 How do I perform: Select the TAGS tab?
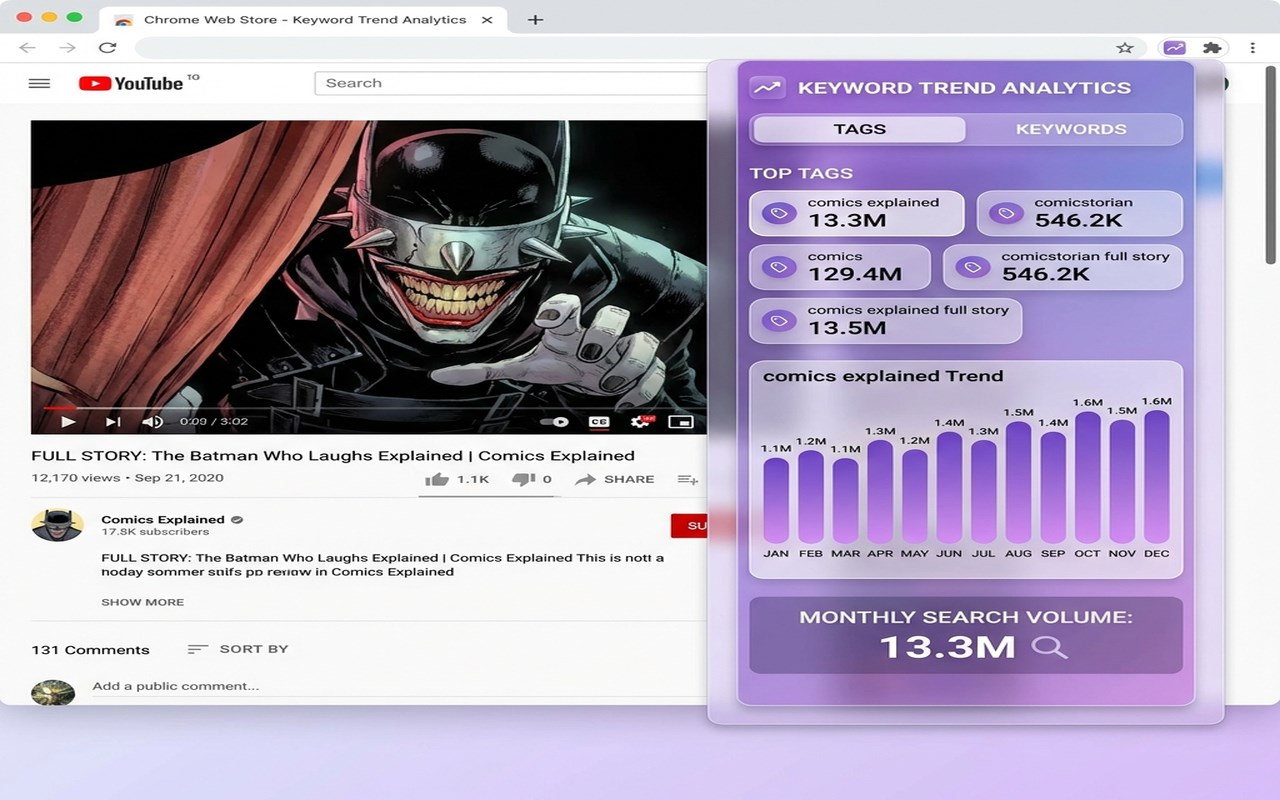859,129
